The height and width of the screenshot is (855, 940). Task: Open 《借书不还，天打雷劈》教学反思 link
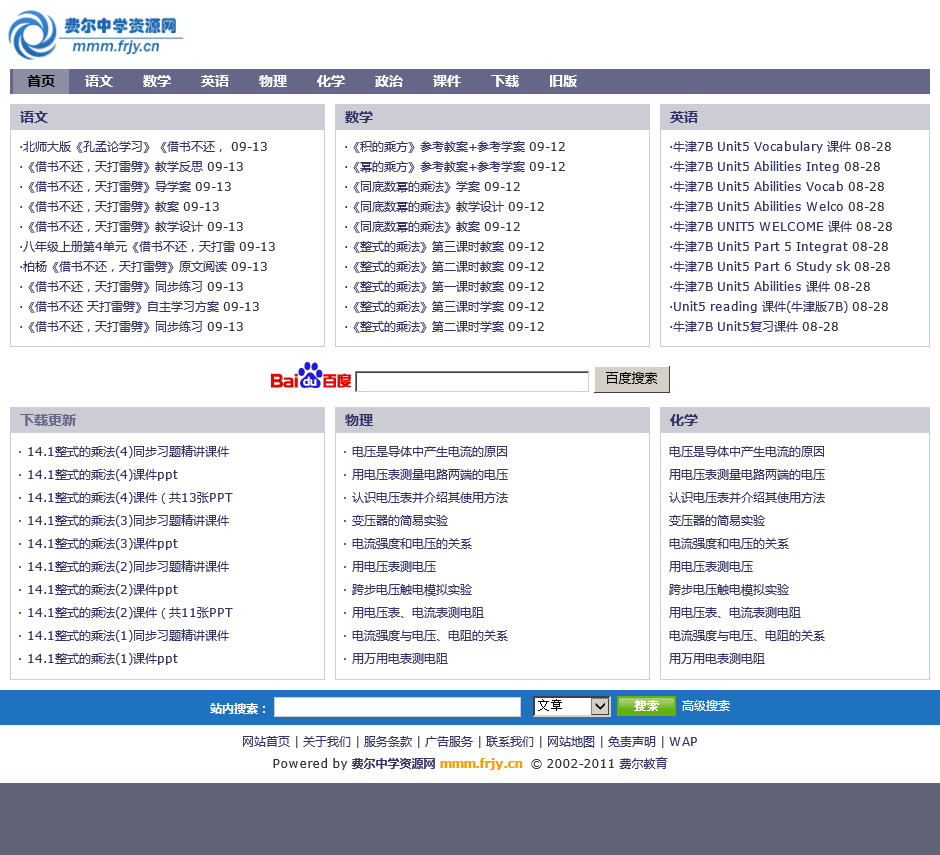[112, 167]
